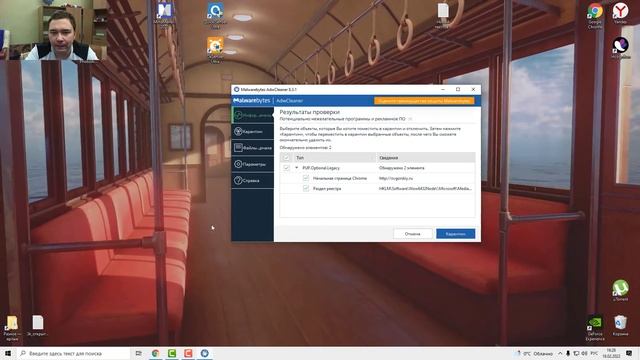Open the log files section in sidebar
Screen dimensions: 640x360
click(x=252, y=148)
